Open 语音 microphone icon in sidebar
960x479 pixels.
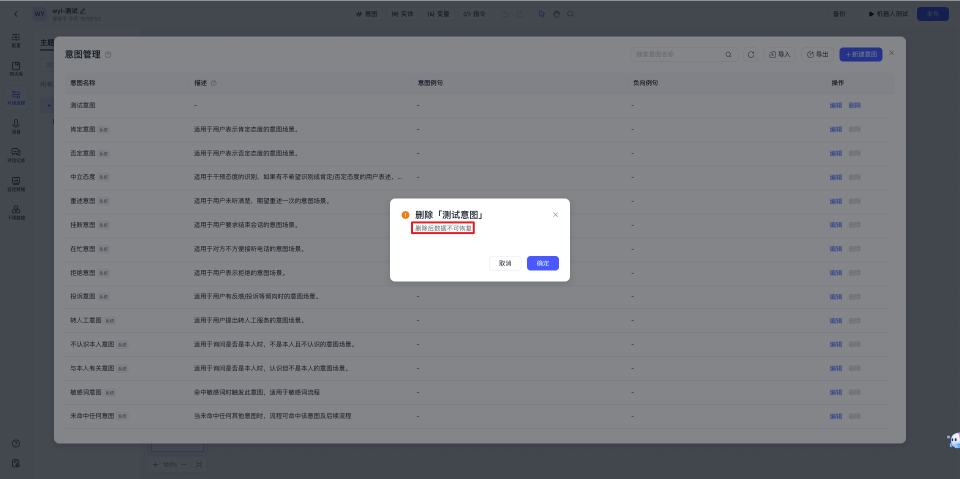coord(16,124)
